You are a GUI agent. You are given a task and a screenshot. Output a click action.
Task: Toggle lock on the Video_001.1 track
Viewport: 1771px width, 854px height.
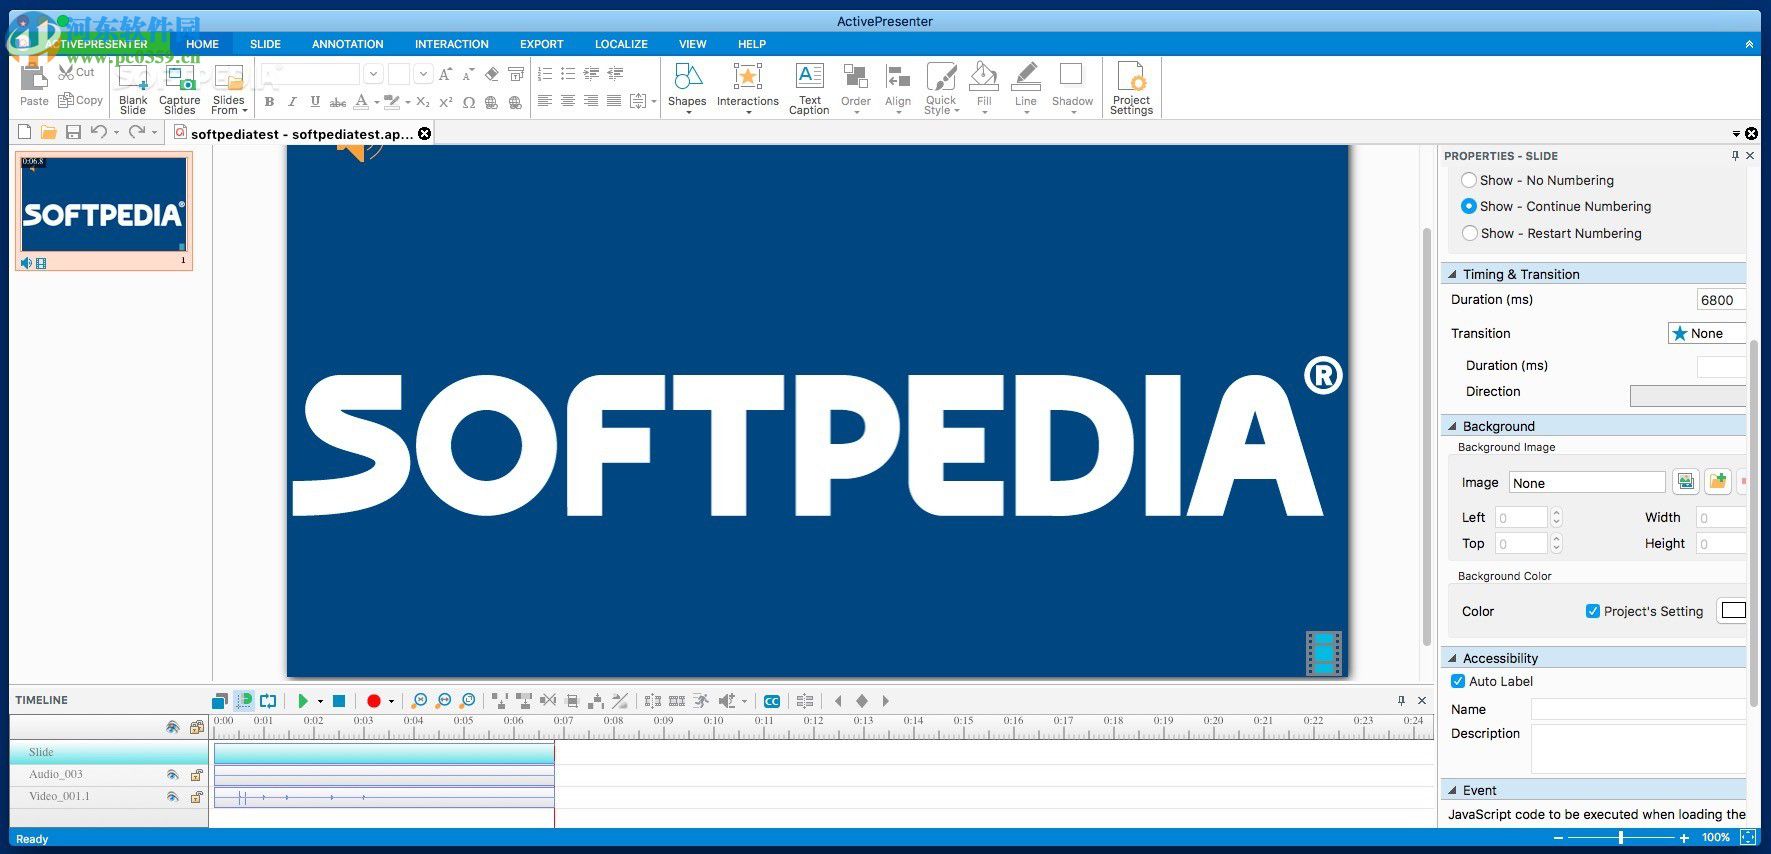(197, 796)
